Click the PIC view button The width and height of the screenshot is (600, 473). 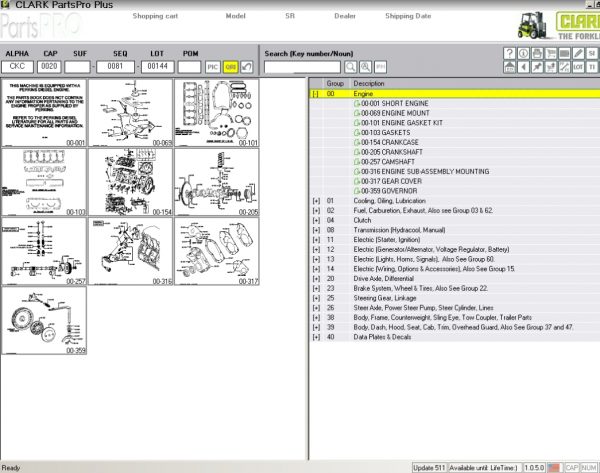pos(213,67)
